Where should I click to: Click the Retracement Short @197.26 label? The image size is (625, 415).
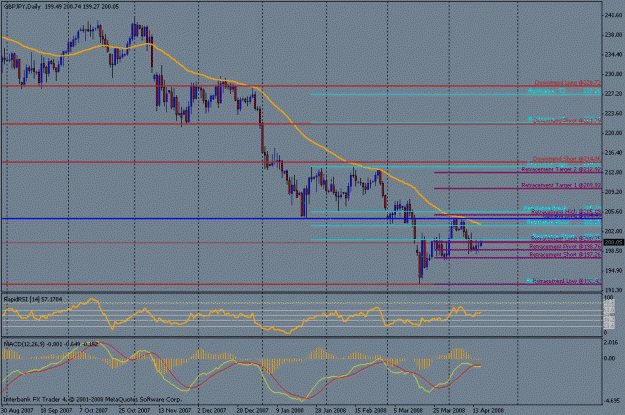point(565,254)
